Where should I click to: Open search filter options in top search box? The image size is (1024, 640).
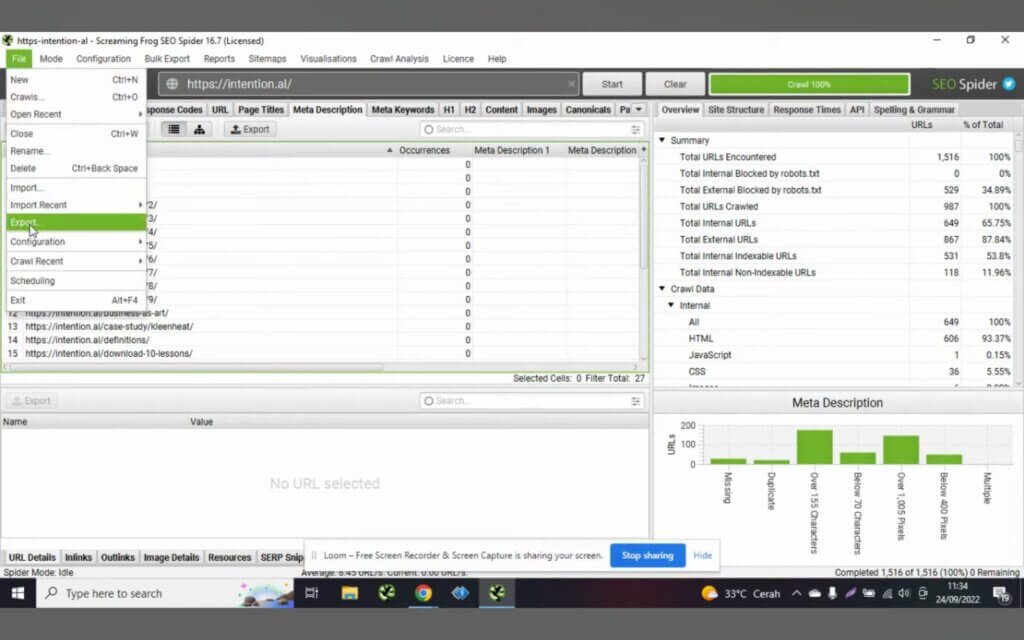(635, 129)
